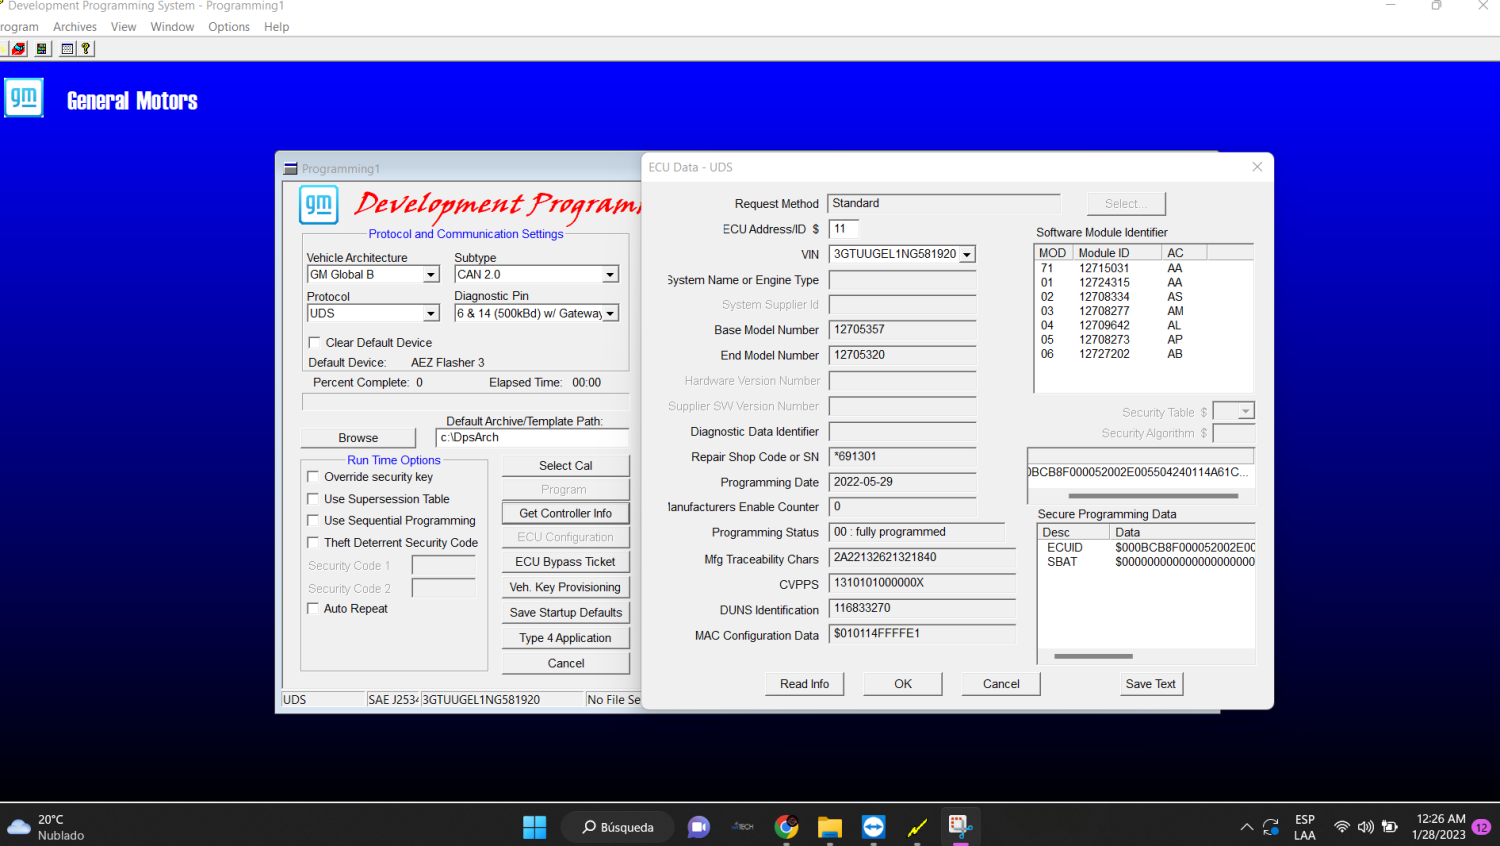Image resolution: width=1500 pixels, height=846 pixels.
Task: Click the keyboard grid toolbar icon
Action: (67, 48)
